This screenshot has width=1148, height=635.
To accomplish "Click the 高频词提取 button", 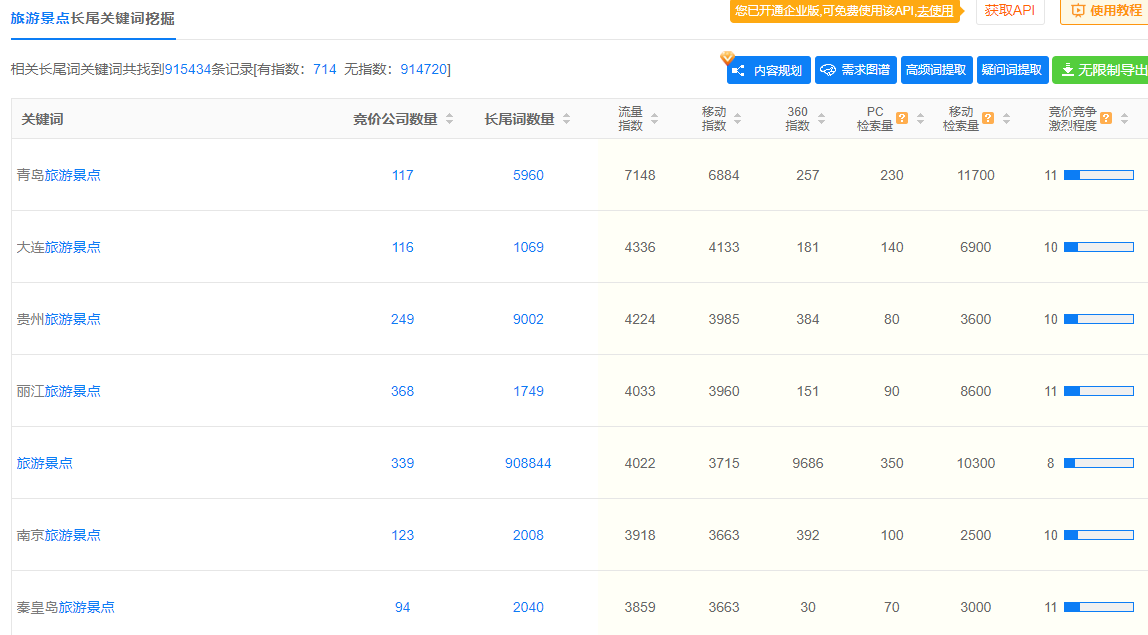I will point(936,70).
